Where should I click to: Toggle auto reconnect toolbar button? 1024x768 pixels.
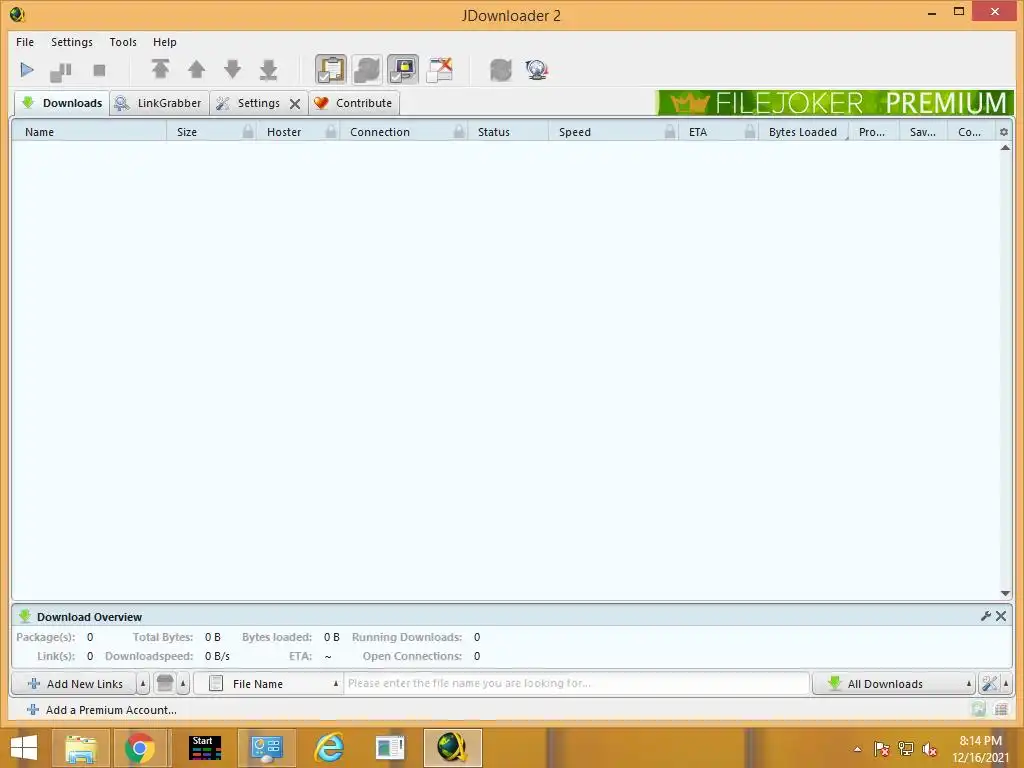click(x=367, y=69)
